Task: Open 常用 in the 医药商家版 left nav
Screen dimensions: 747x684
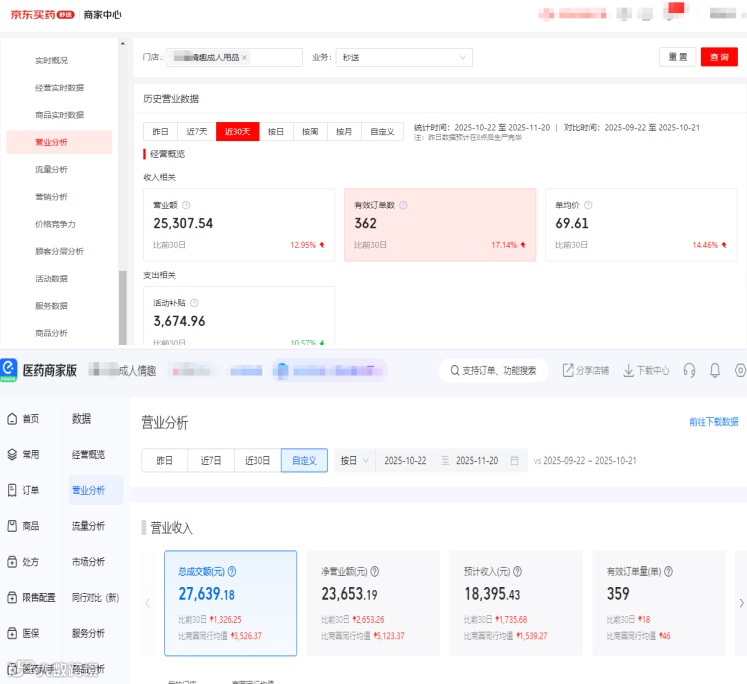Action: (24, 454)
